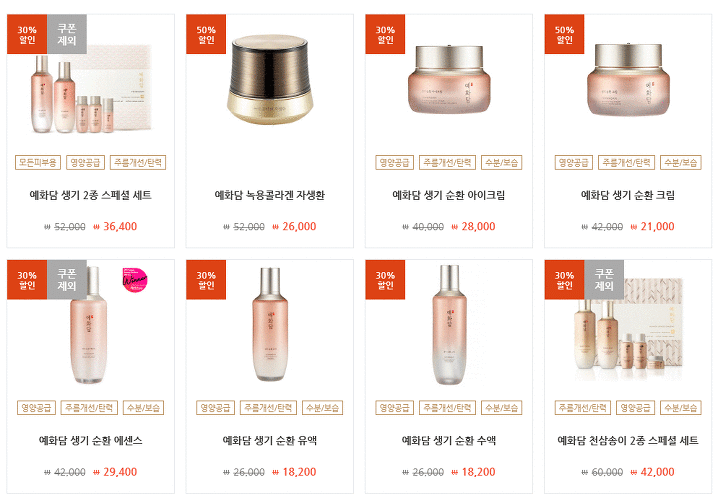Viewport: 718px width, 498px height.
Task: Click the 영양공급 tag under 천삼송이 세트
Action: pyautogui.click(x=636, y=408)
